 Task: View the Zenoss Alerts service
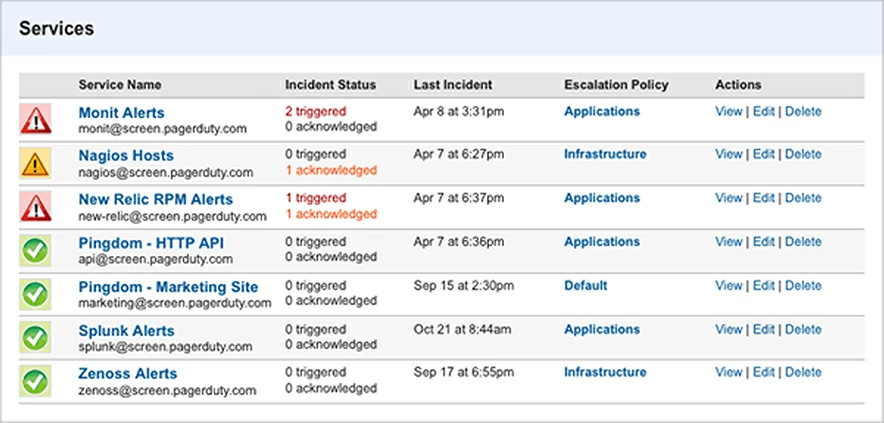point(728,372)
